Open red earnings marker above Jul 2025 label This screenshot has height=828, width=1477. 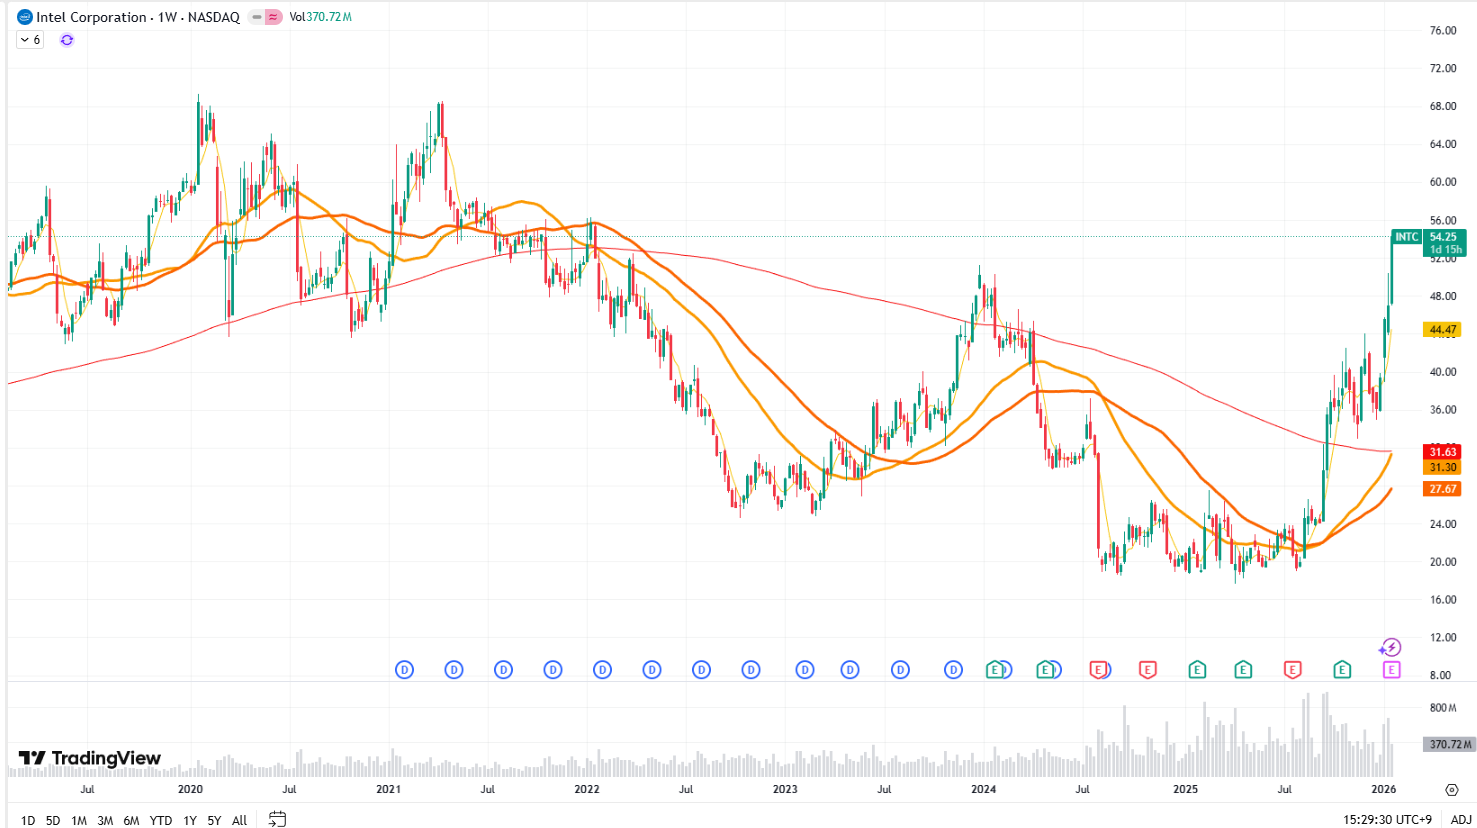pos(1292,670)
